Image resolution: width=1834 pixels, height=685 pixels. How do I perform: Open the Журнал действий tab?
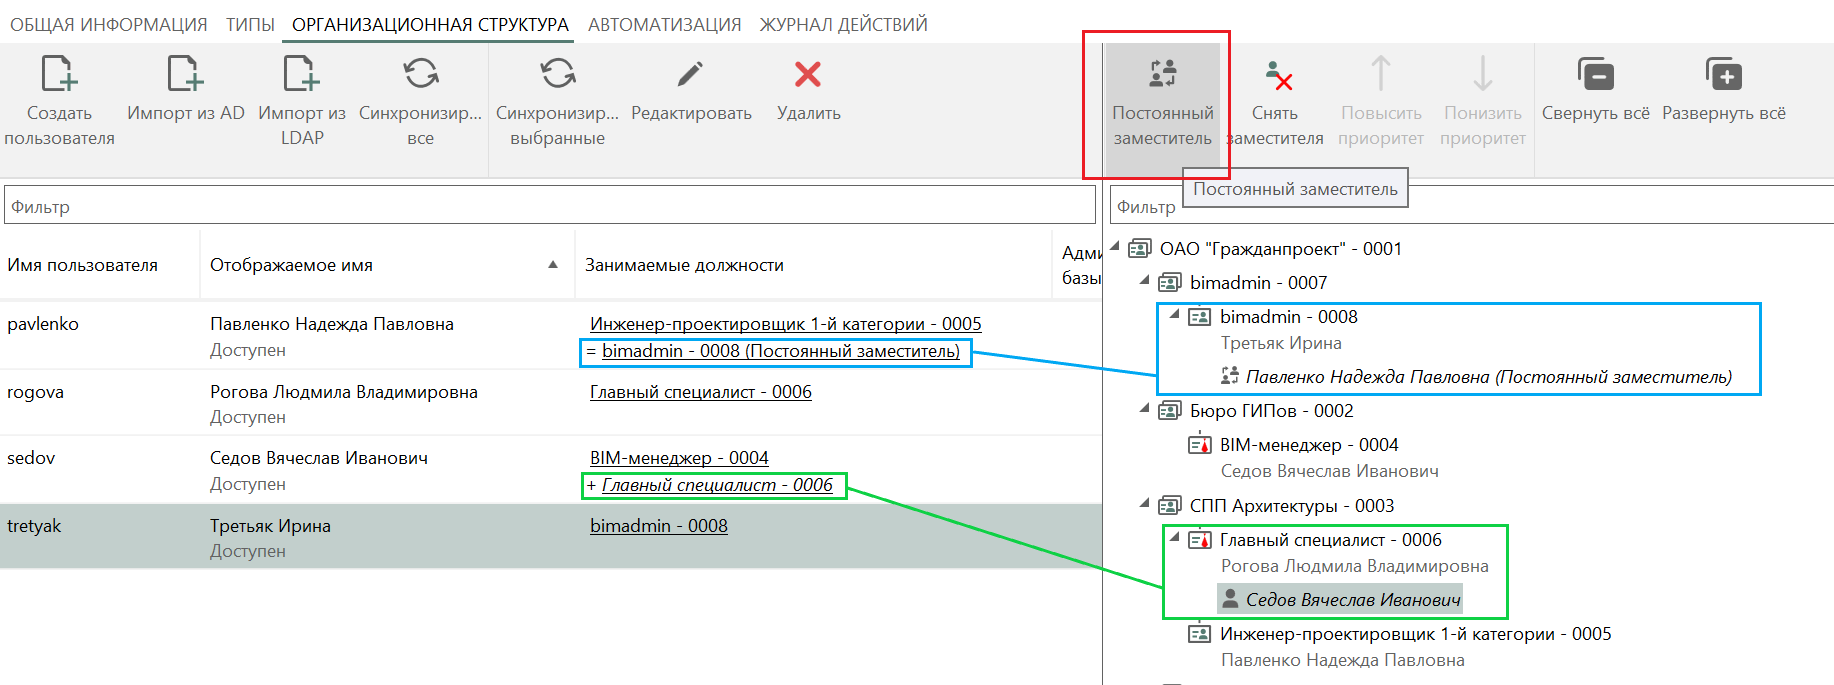tap(843, 24)
